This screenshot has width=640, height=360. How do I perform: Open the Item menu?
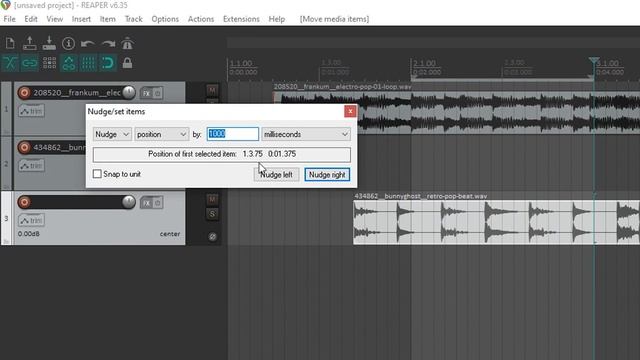[x=108, y=19]
